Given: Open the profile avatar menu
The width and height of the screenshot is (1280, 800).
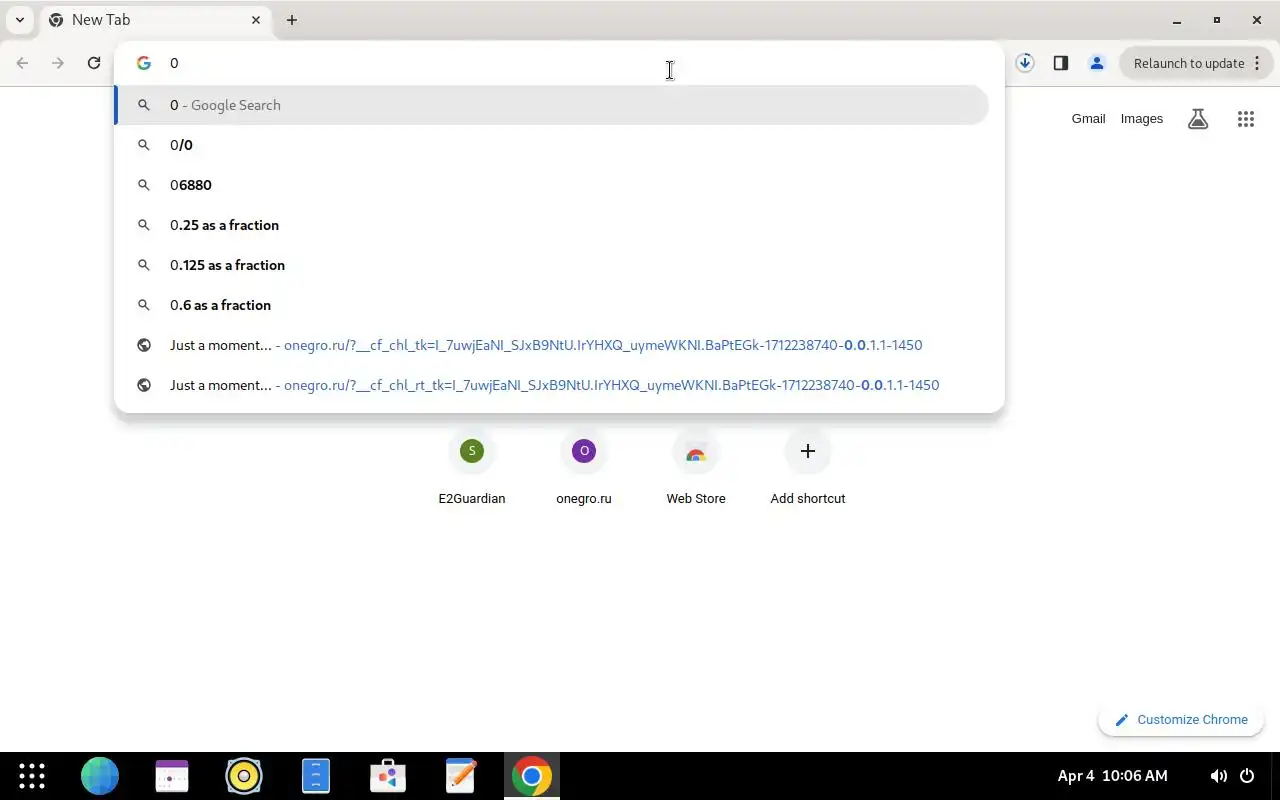Looking at the screenshot, I should coord(1097,63).
